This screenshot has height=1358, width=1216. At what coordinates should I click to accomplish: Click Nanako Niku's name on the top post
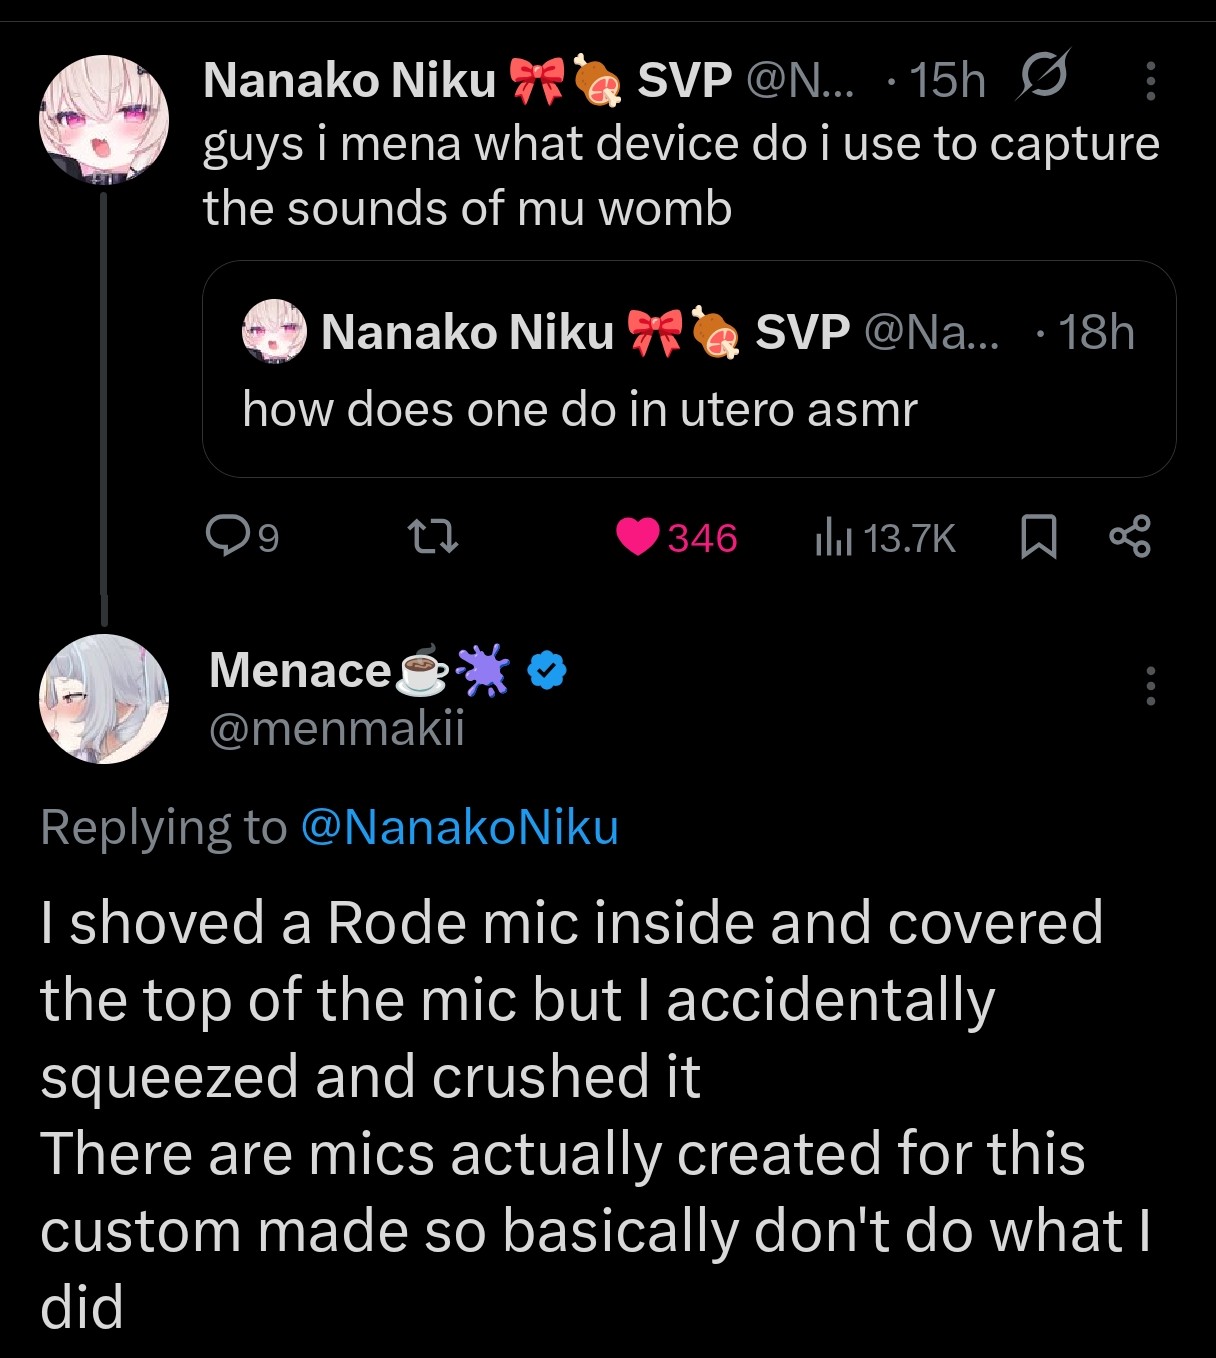pyautogui.click(x=349, y=80)
